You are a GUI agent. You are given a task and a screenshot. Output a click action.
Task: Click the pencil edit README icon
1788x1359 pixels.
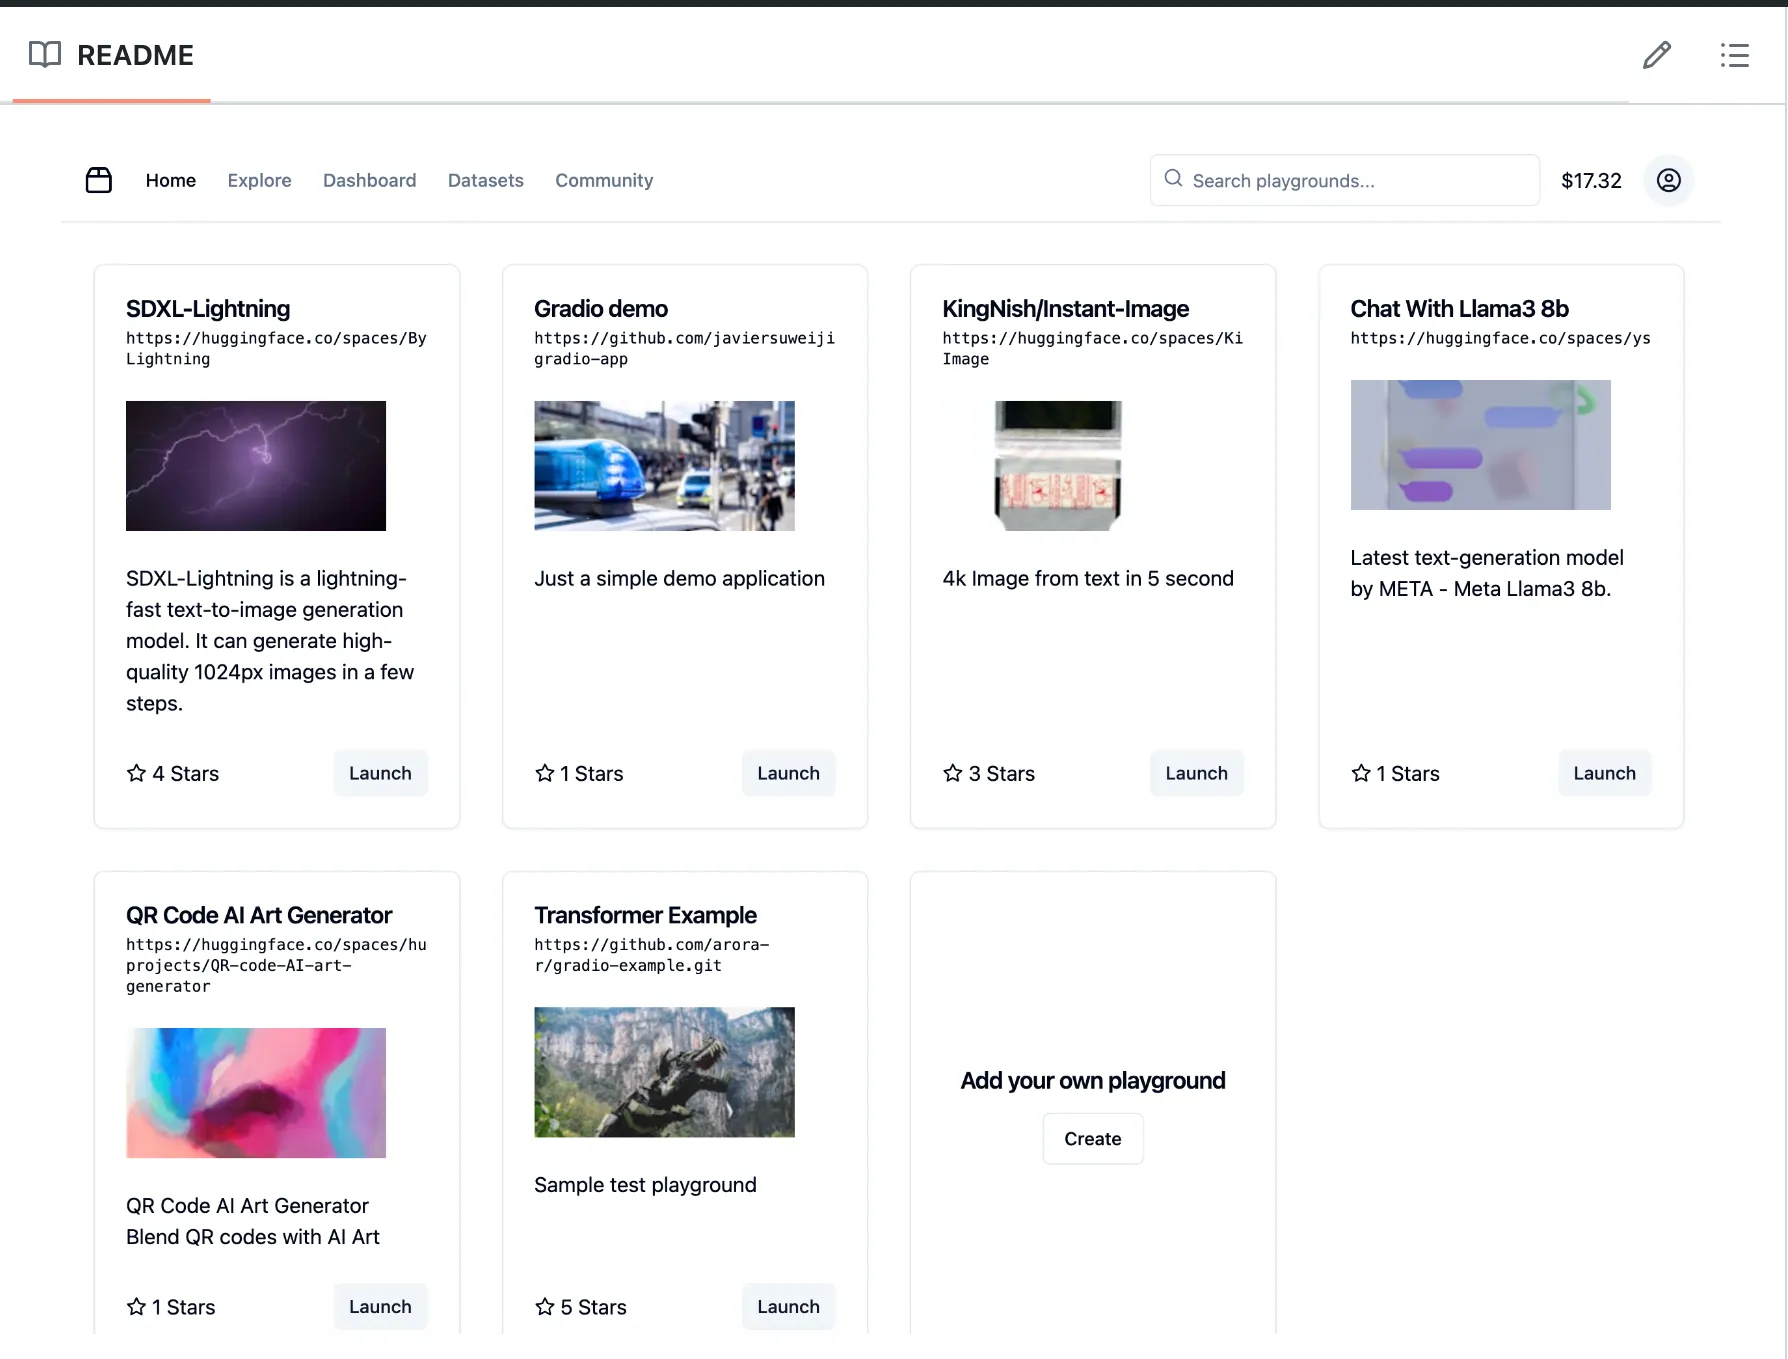click(1656, 55)
